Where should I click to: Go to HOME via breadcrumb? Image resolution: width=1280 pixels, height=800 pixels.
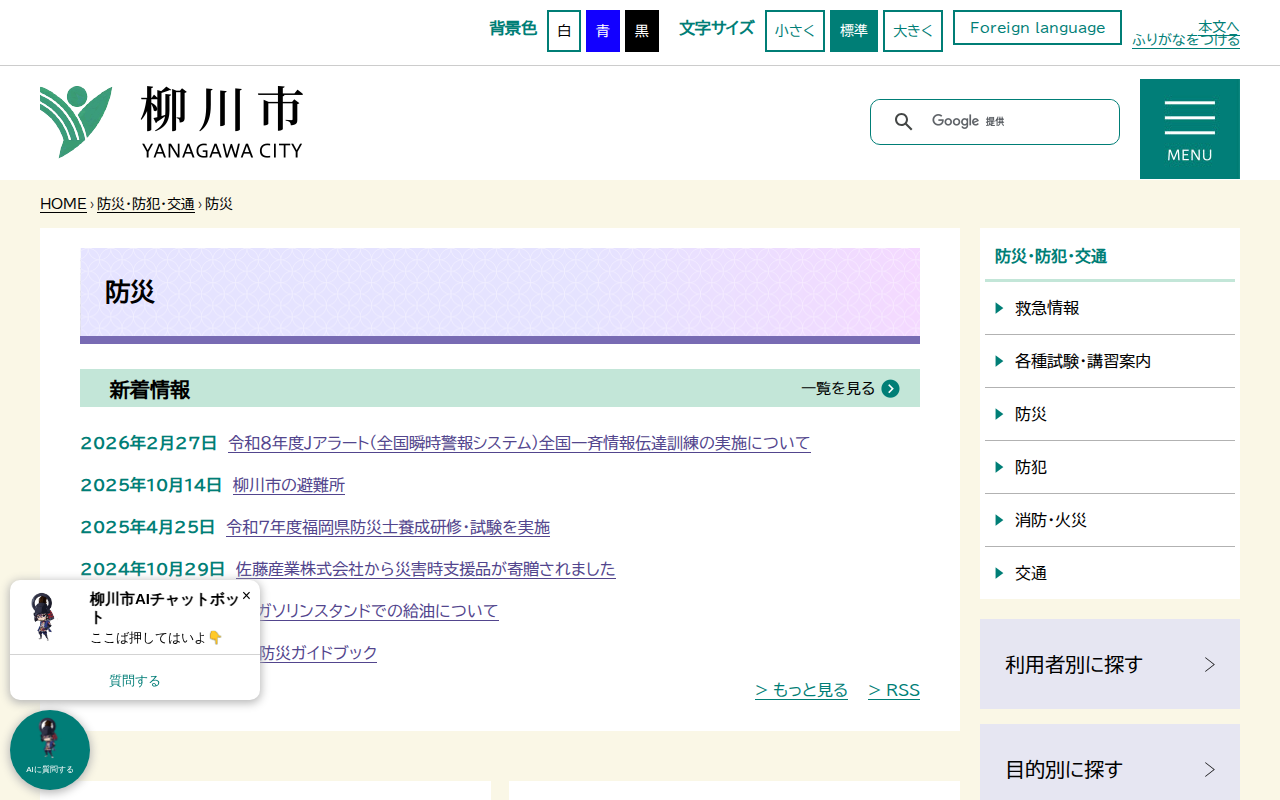click(63, 203)
